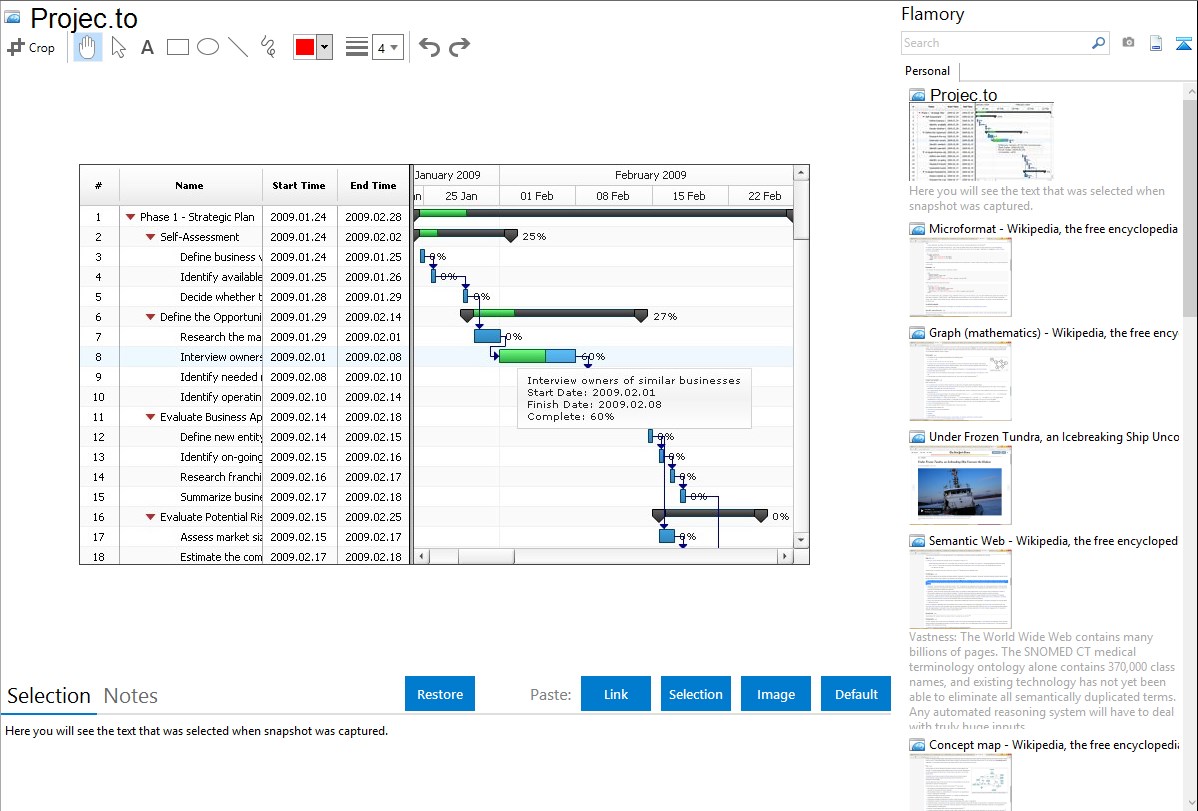Switch to the Notes tab
1198x811 pixels.
pos(131,696)
